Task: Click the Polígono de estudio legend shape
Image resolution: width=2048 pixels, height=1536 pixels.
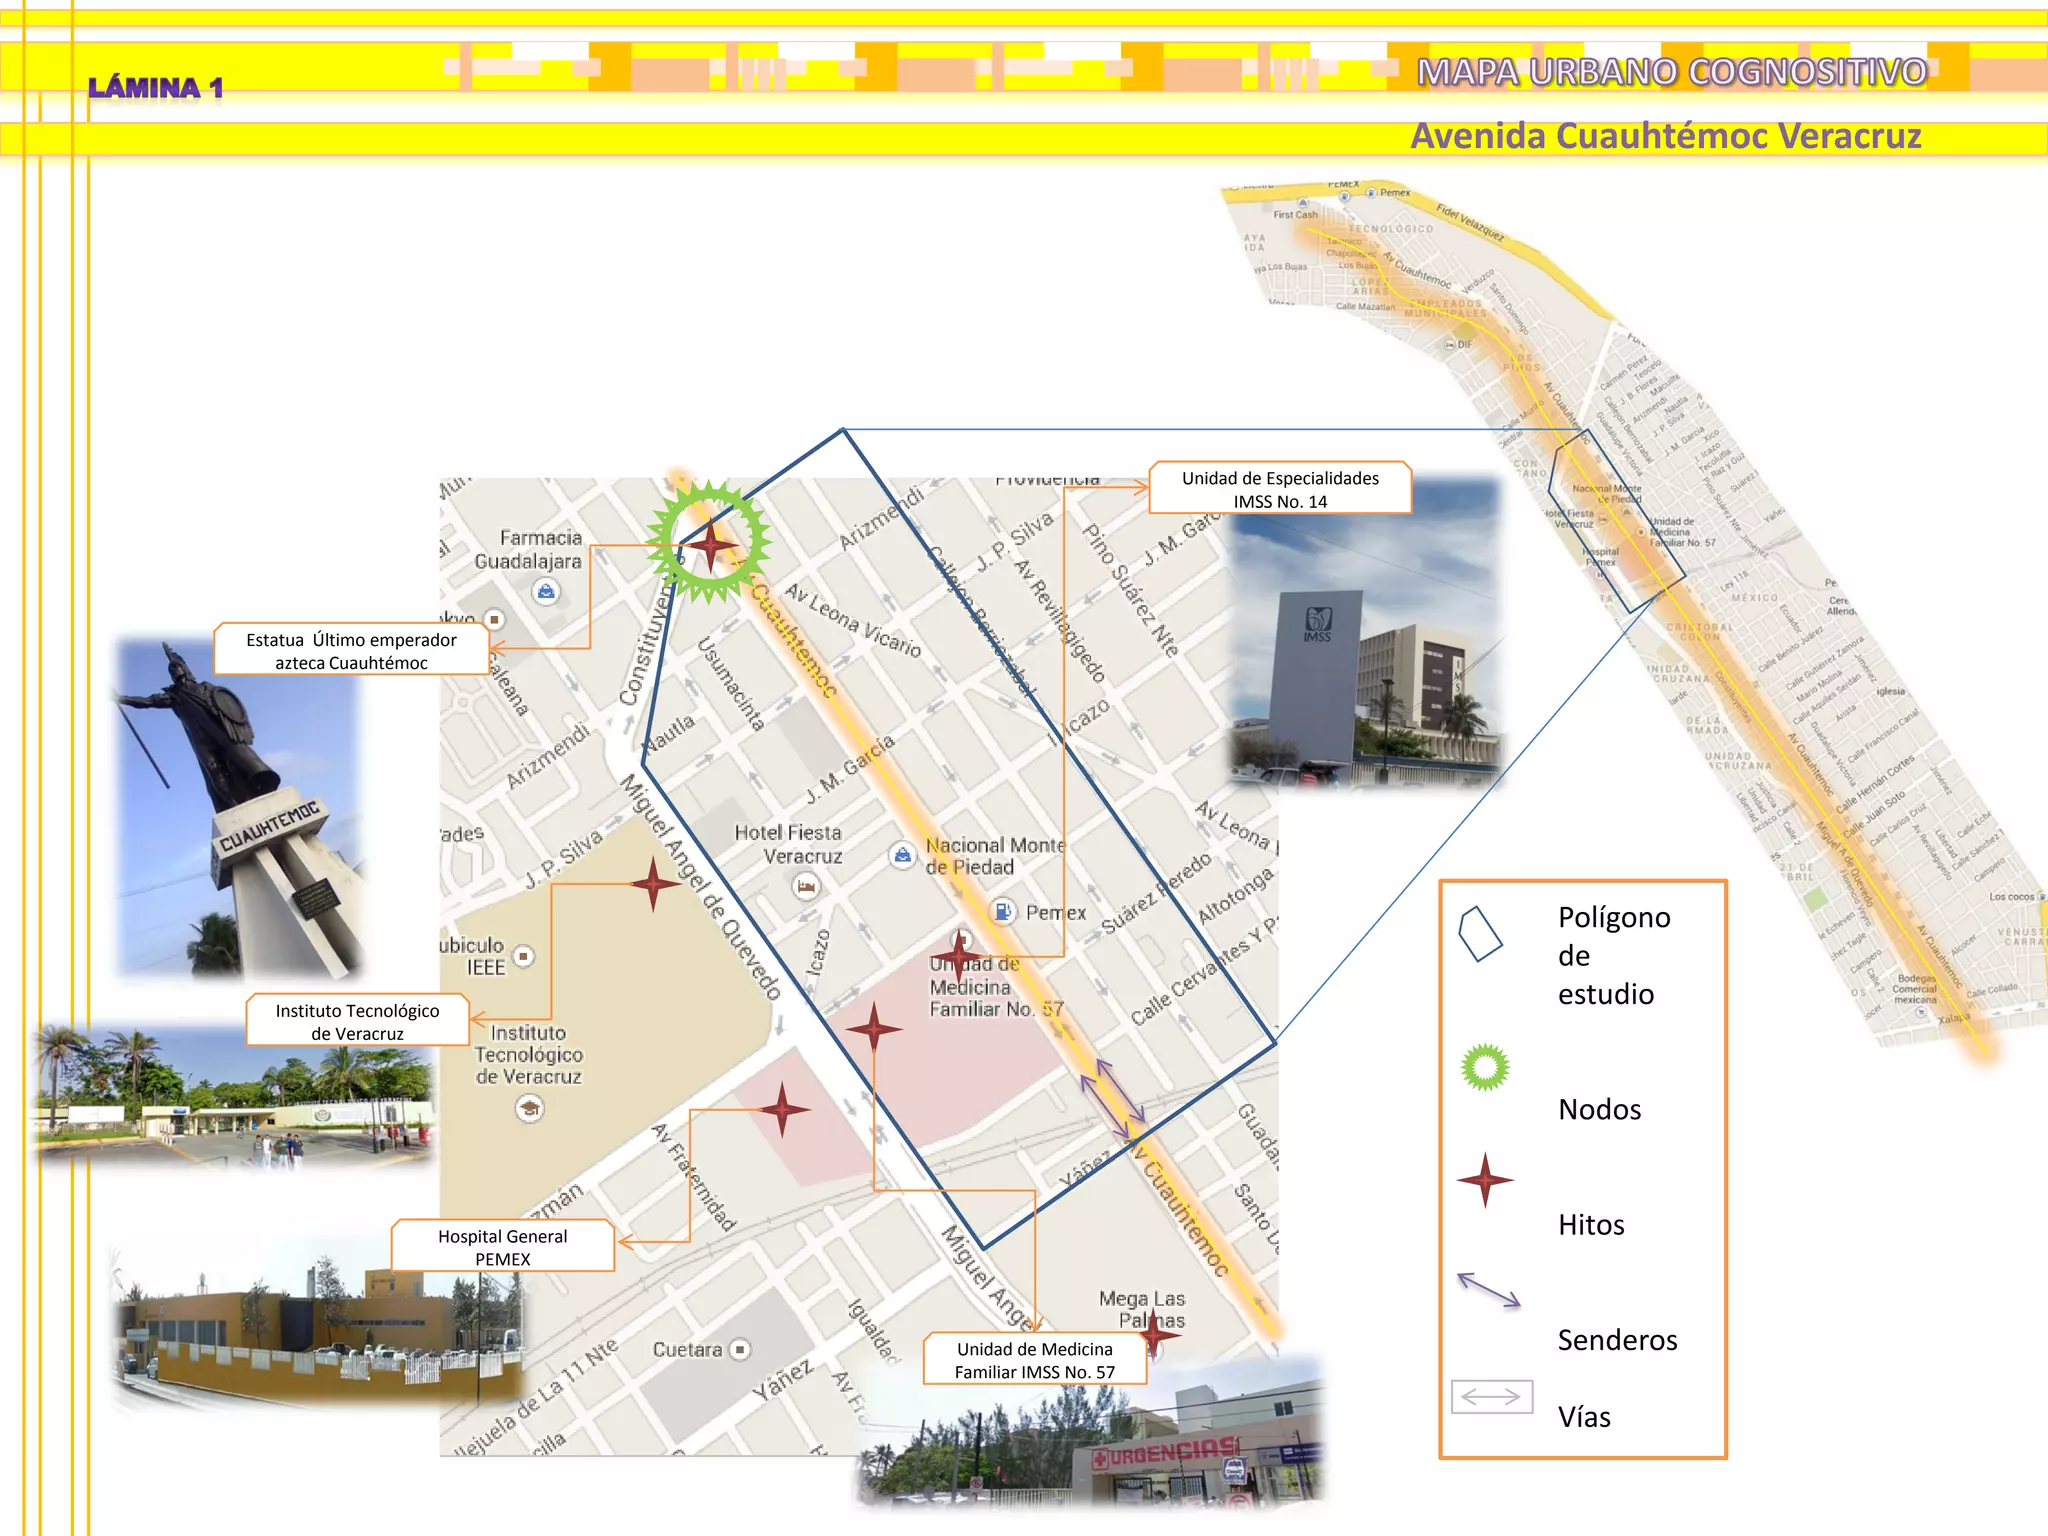Action: click(1479, 934)
